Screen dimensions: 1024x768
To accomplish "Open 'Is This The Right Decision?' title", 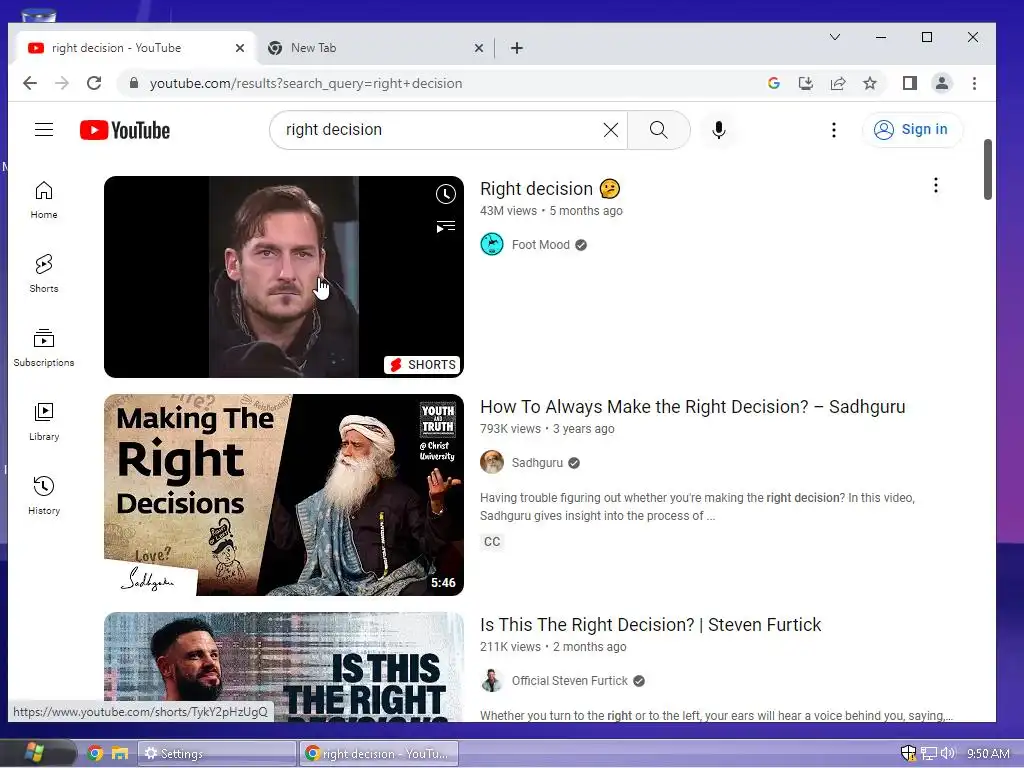I will pos(650,625).
